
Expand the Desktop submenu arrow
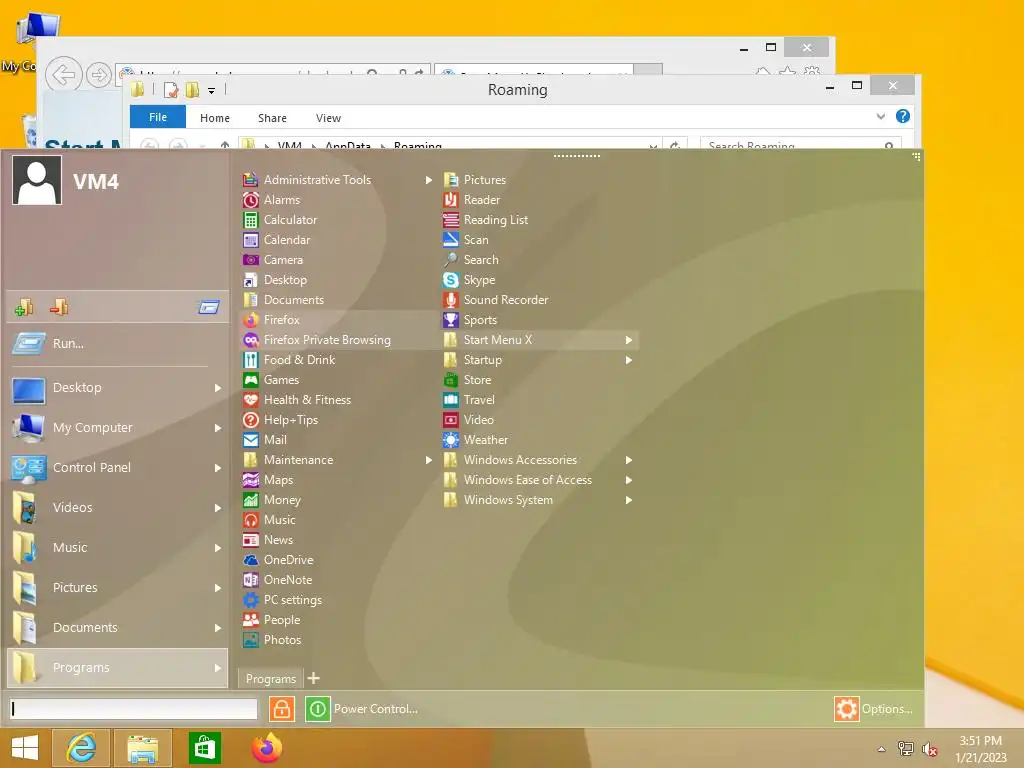(x=218, y=388)
